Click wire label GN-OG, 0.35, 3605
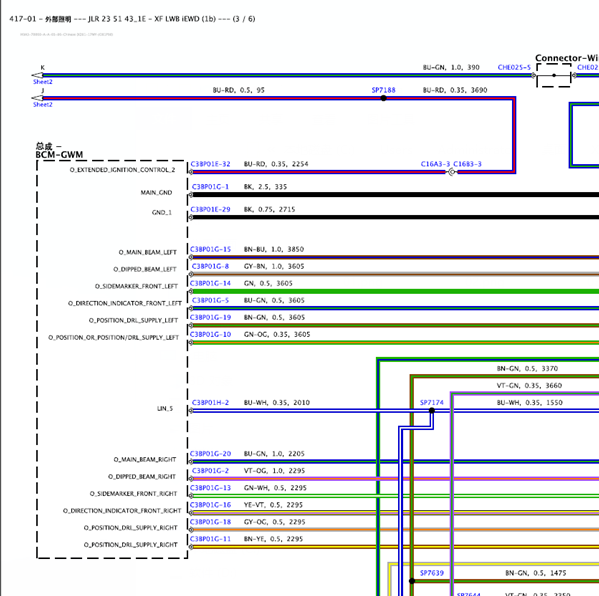Image resolution: width=599 pixels, height=596 pixels. click(277, 334)
